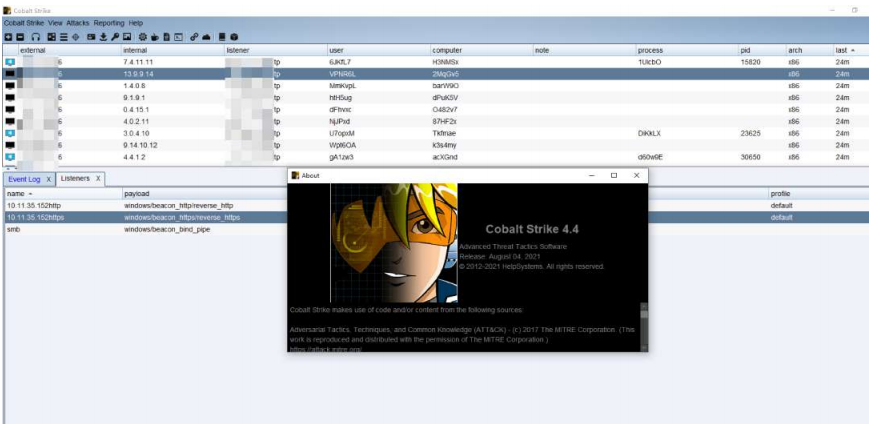The width and height of the screenshot is (872, 426).
Task: Sort sessions by the note column header
Action: (584, 50)
